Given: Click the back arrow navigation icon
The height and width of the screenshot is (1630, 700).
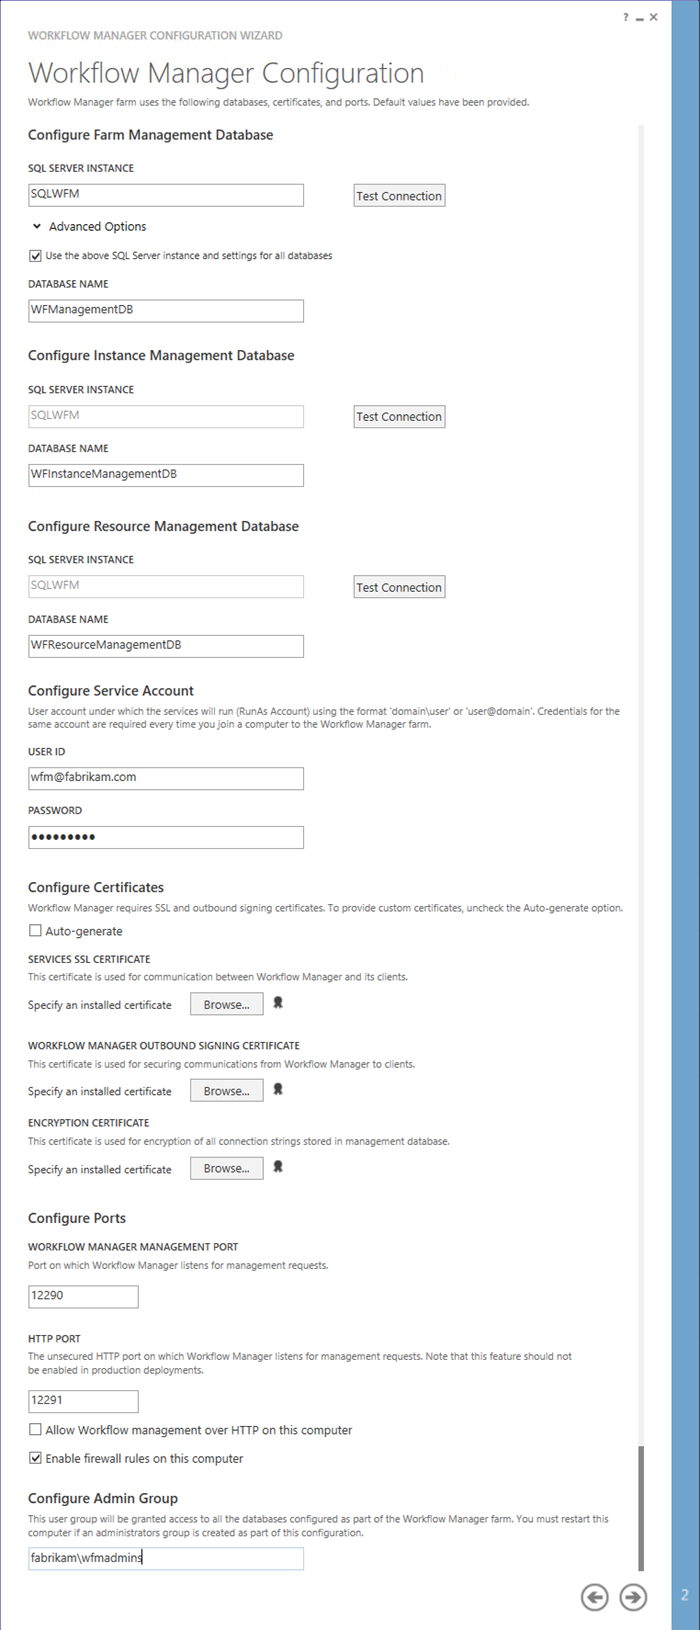Looking at the screenshot, I should [x=595, y=1597].
